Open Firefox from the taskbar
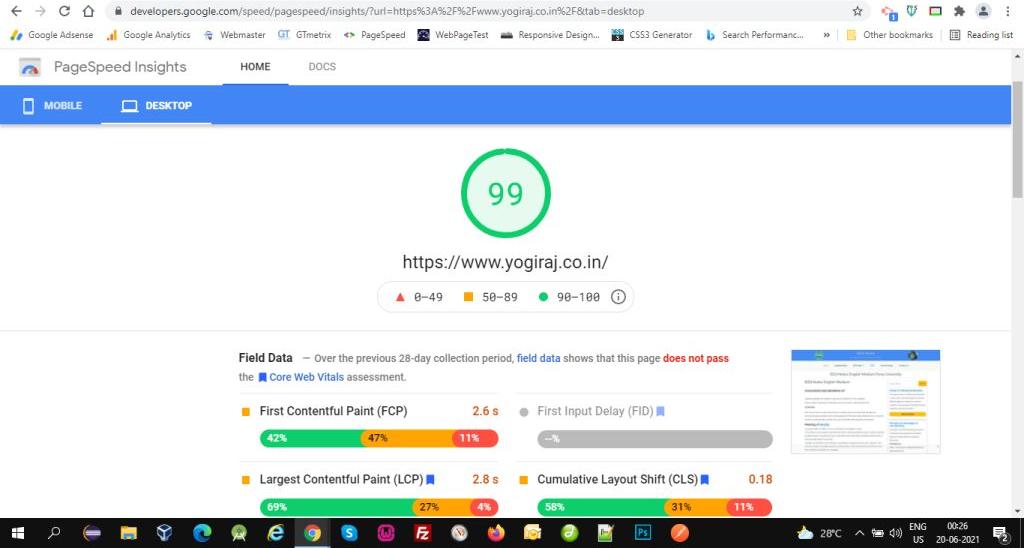Viewport: 1024px width, 548px height. coord(496,533)
